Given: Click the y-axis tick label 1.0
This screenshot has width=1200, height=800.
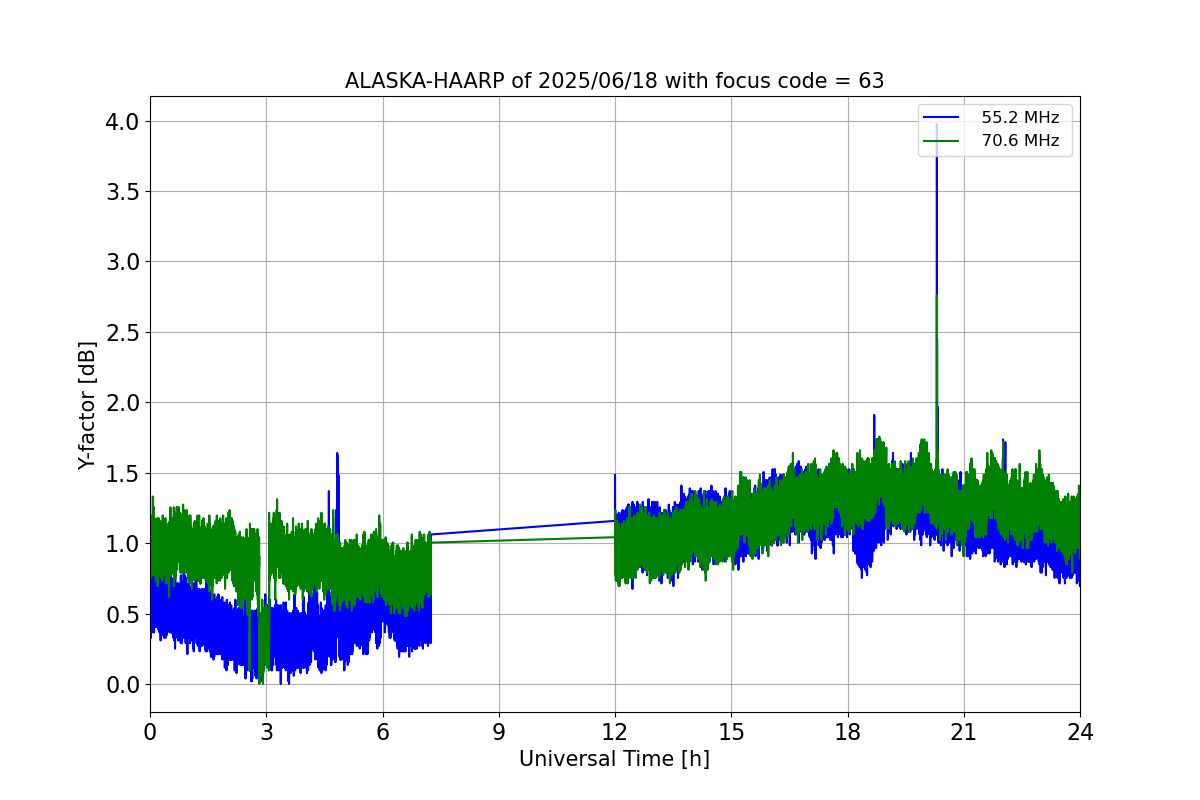Looking at the screenshot, I should click(x=123, y=544).
